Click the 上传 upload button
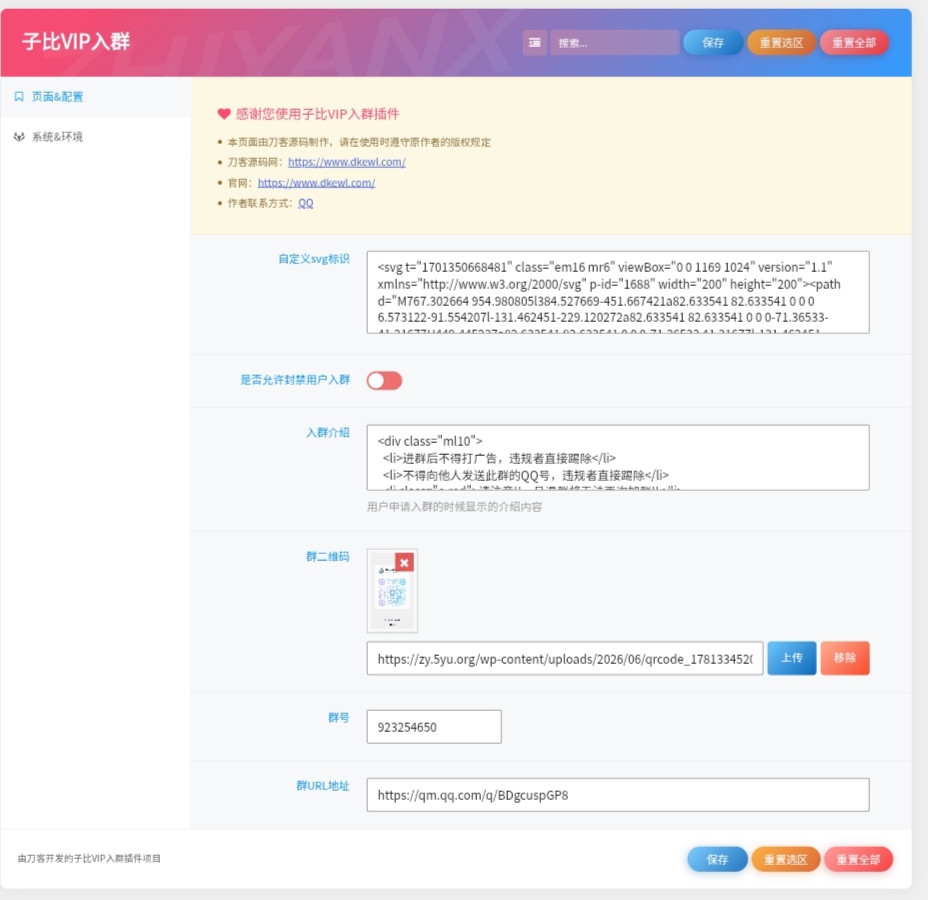Viewport: 928px width, 900px height. 791,658
